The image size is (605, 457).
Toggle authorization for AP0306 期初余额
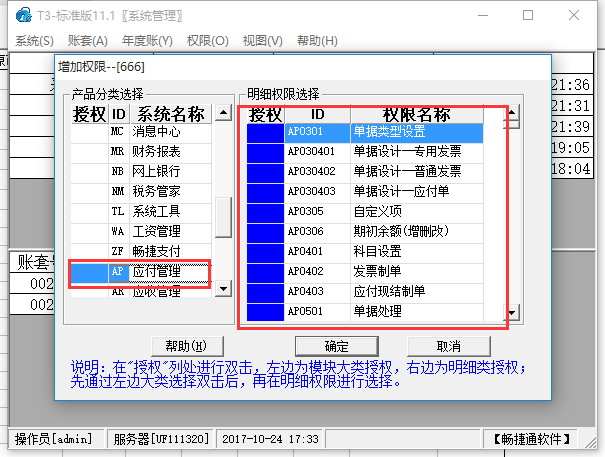coord(265,234)
